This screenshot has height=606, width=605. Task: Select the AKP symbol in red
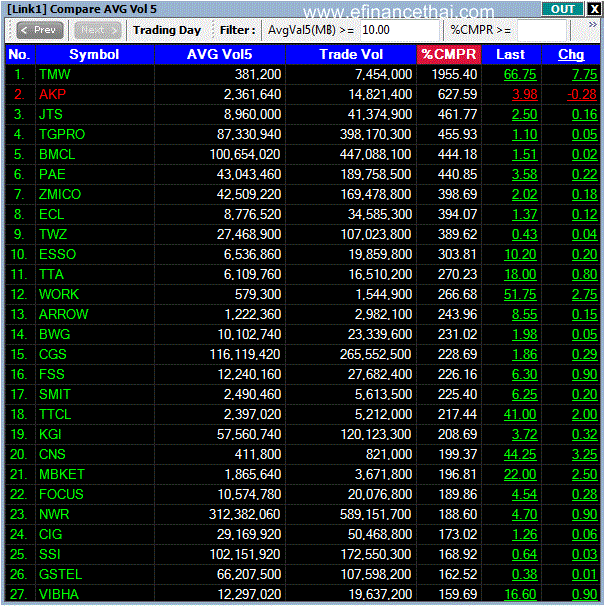click(x=53, y=94)
